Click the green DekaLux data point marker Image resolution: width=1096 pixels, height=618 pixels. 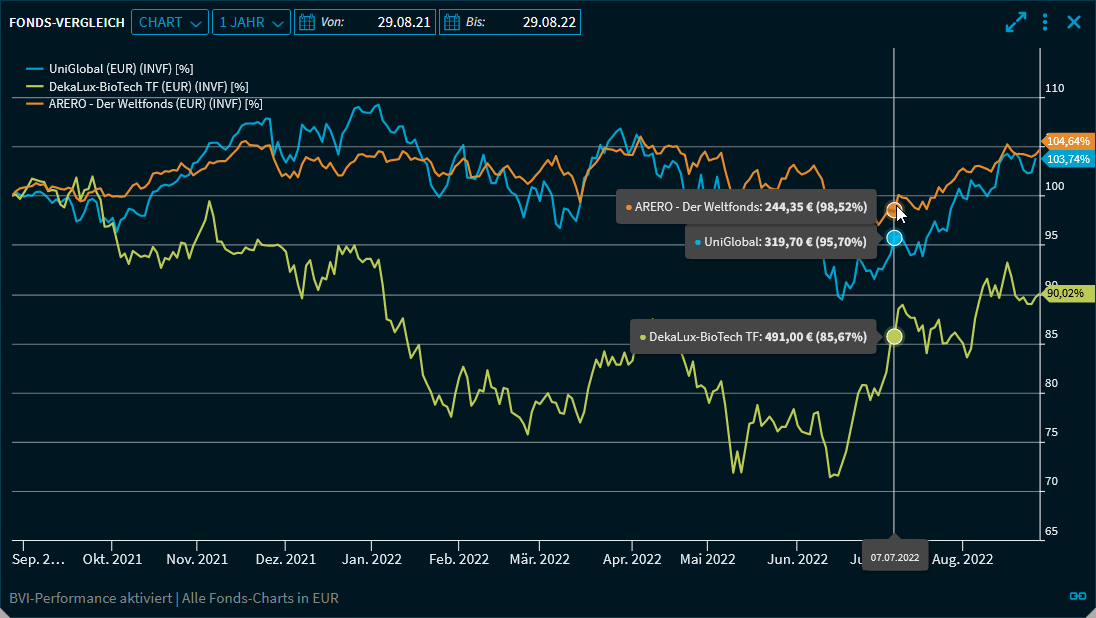[894, 337]
